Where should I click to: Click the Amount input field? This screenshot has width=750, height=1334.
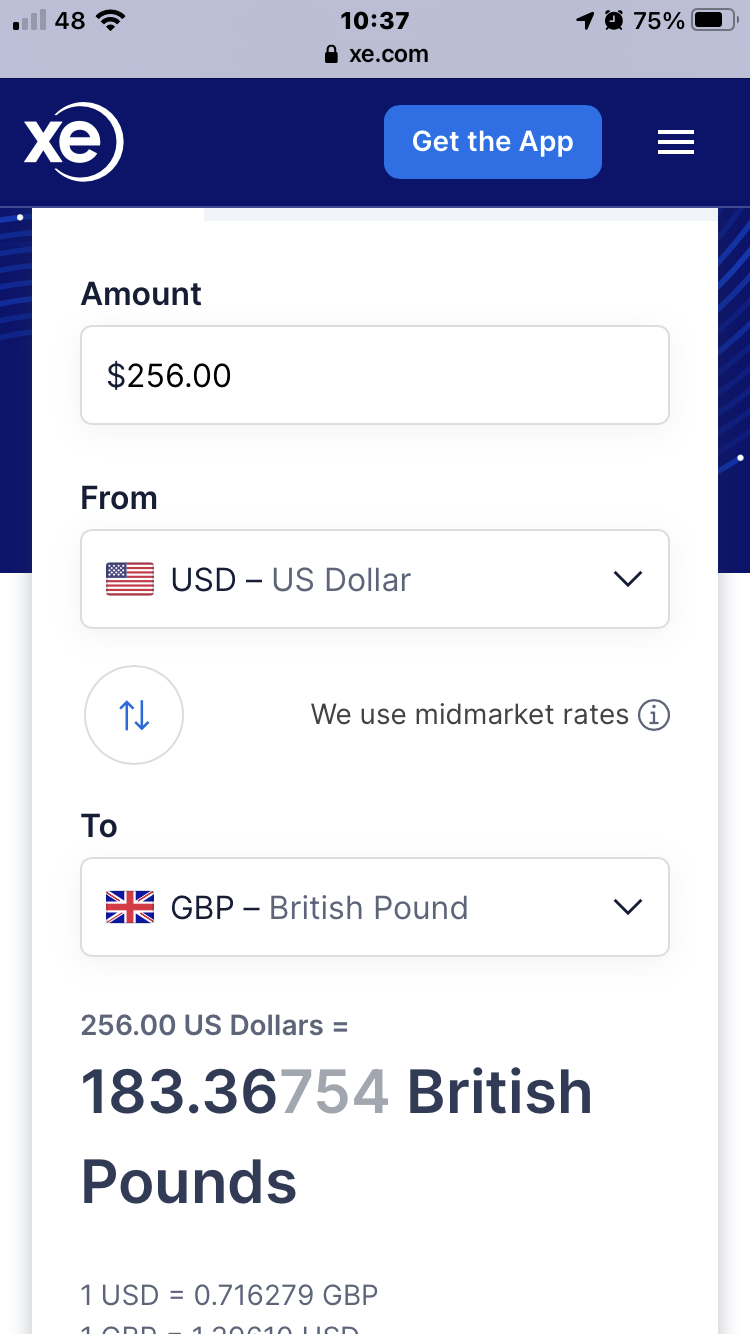click(374, 375)
